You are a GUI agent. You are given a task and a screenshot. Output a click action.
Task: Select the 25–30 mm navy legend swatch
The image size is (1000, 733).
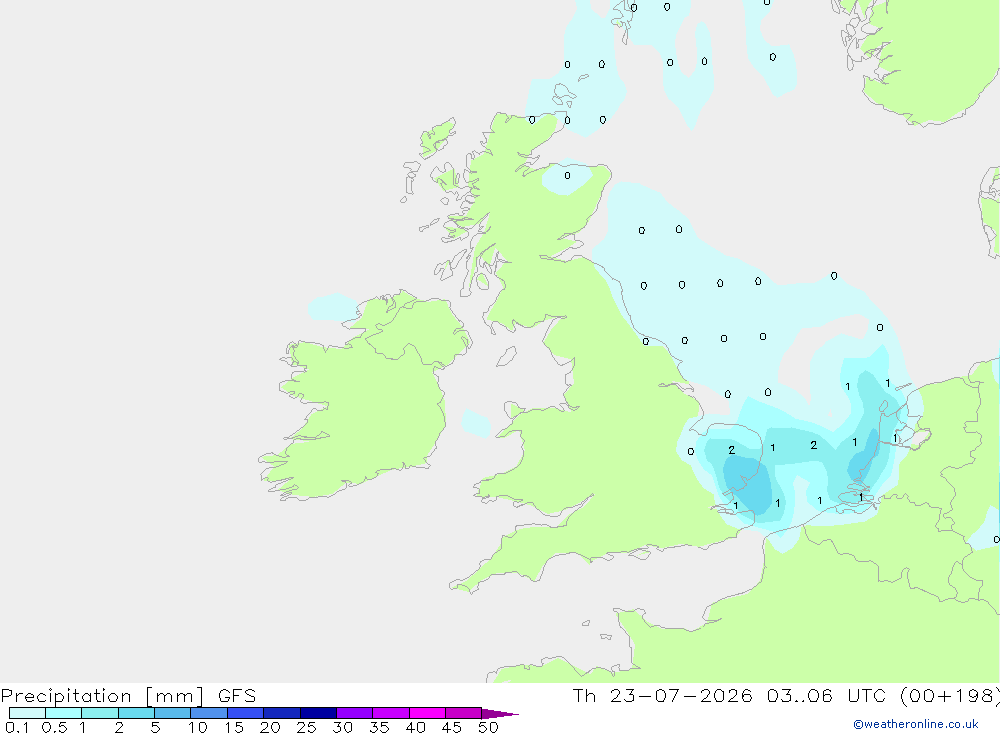318,713
